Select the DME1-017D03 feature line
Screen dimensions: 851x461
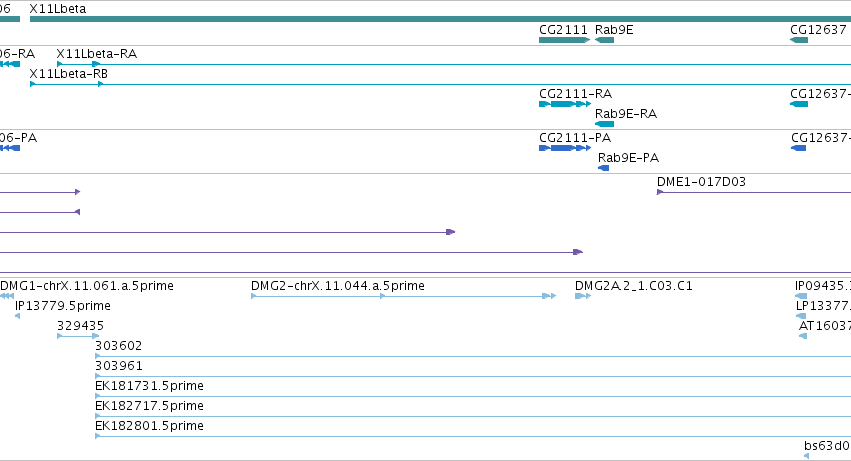point(754,192)
